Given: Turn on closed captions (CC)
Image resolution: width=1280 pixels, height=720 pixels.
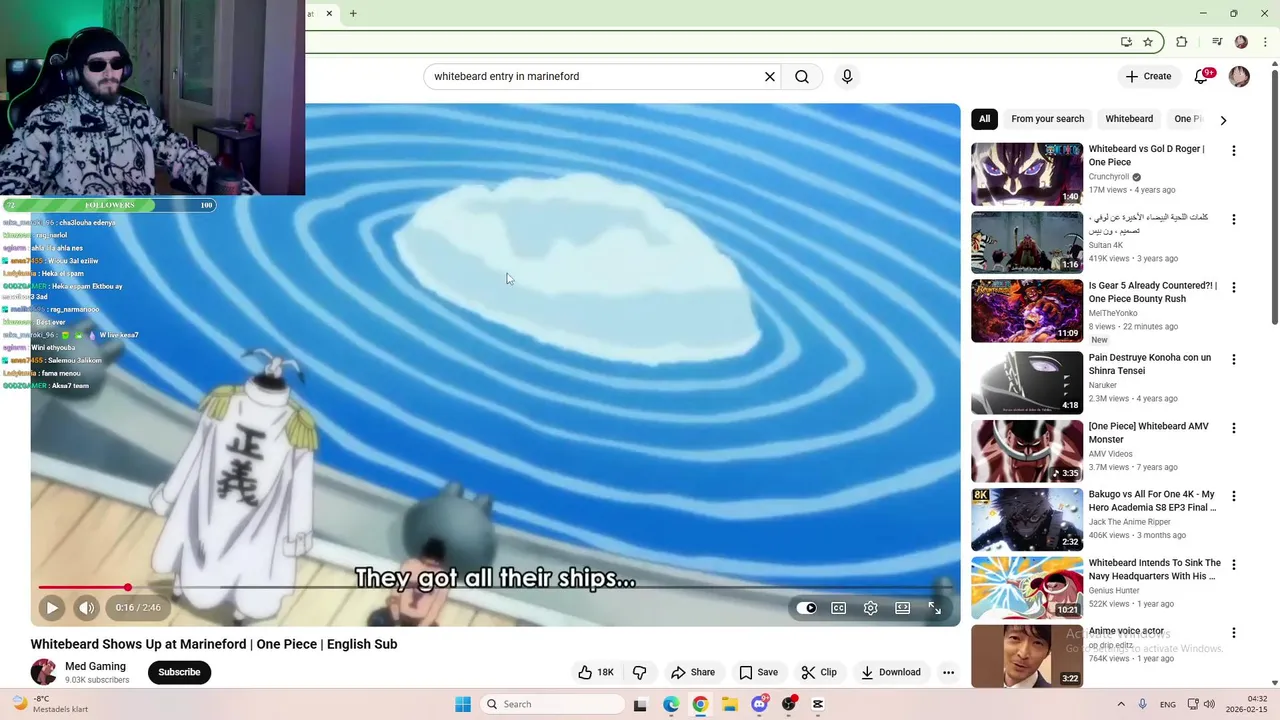Looking at the screenshot, I should [839, 608].
